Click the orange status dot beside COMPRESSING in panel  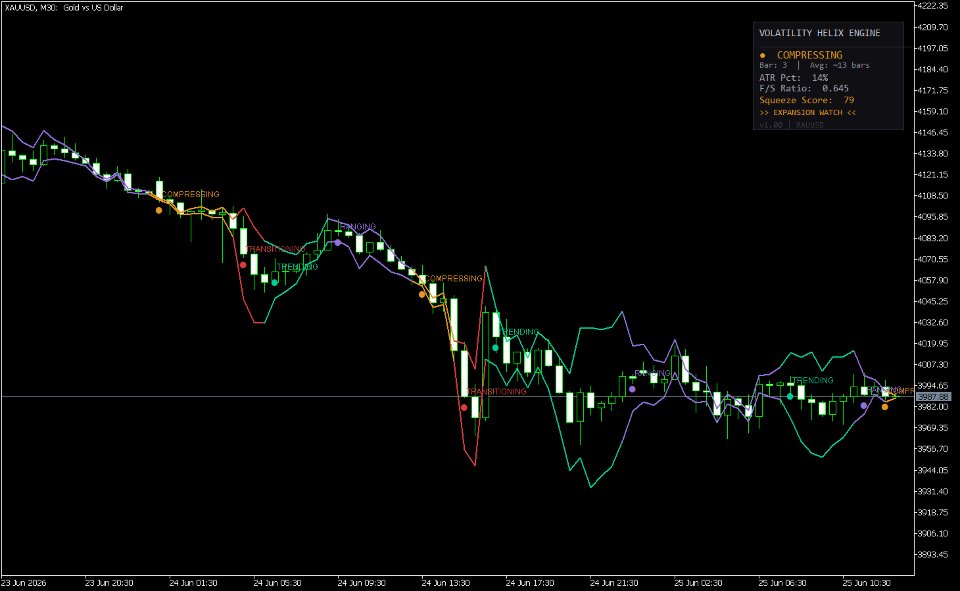[762, 55]
